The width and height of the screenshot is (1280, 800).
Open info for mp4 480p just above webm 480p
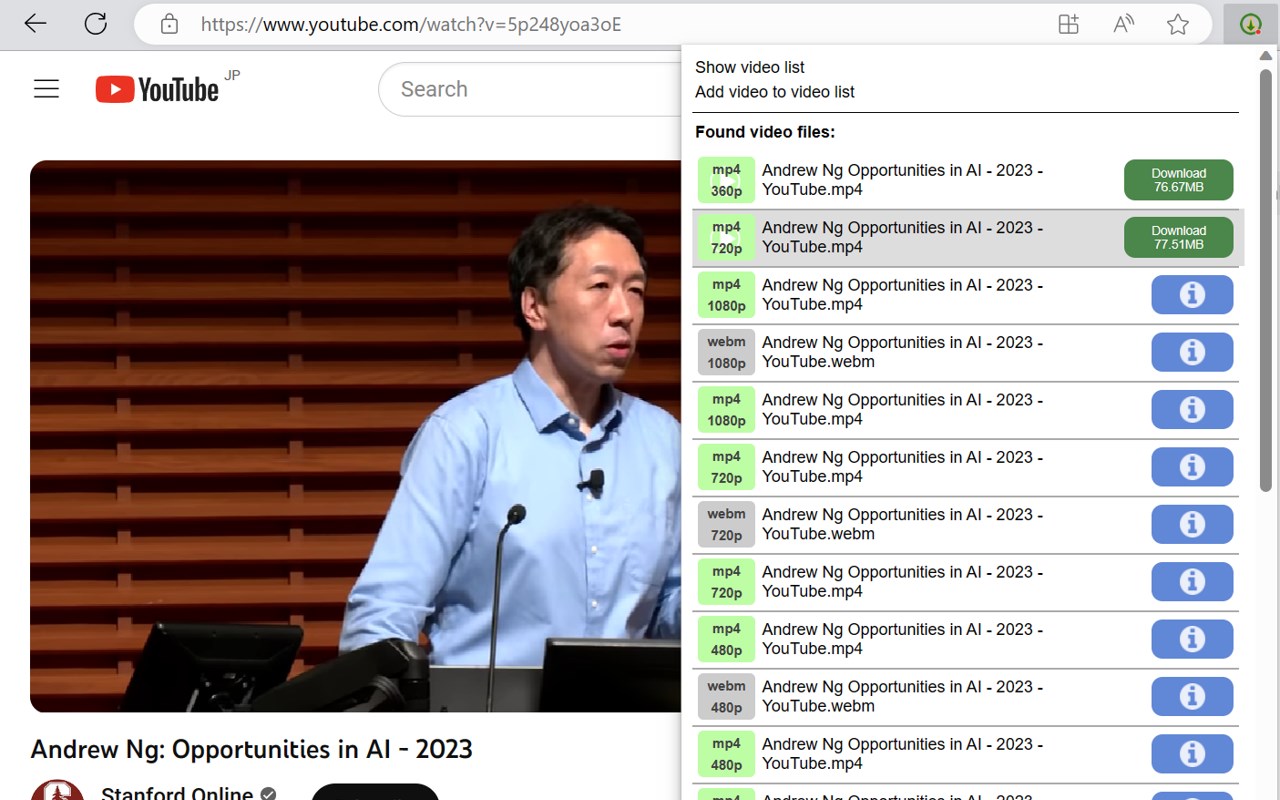click(x=1192, y=639)
